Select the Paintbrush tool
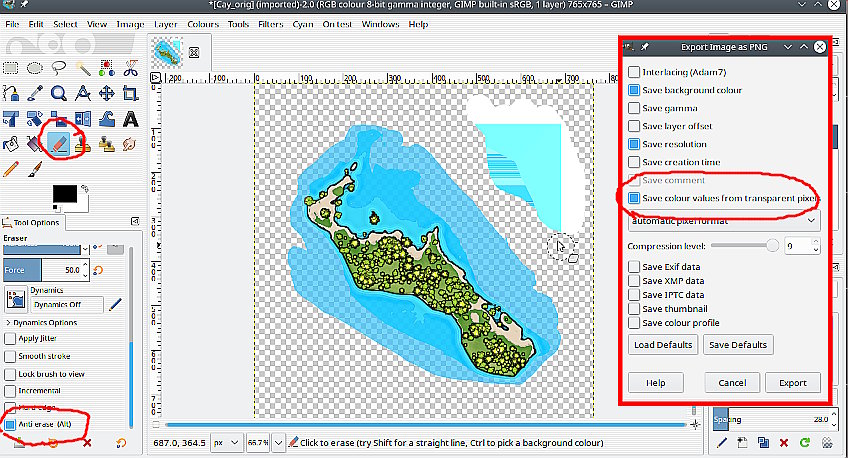Viewport: 848px width, 458px height. 35,169
